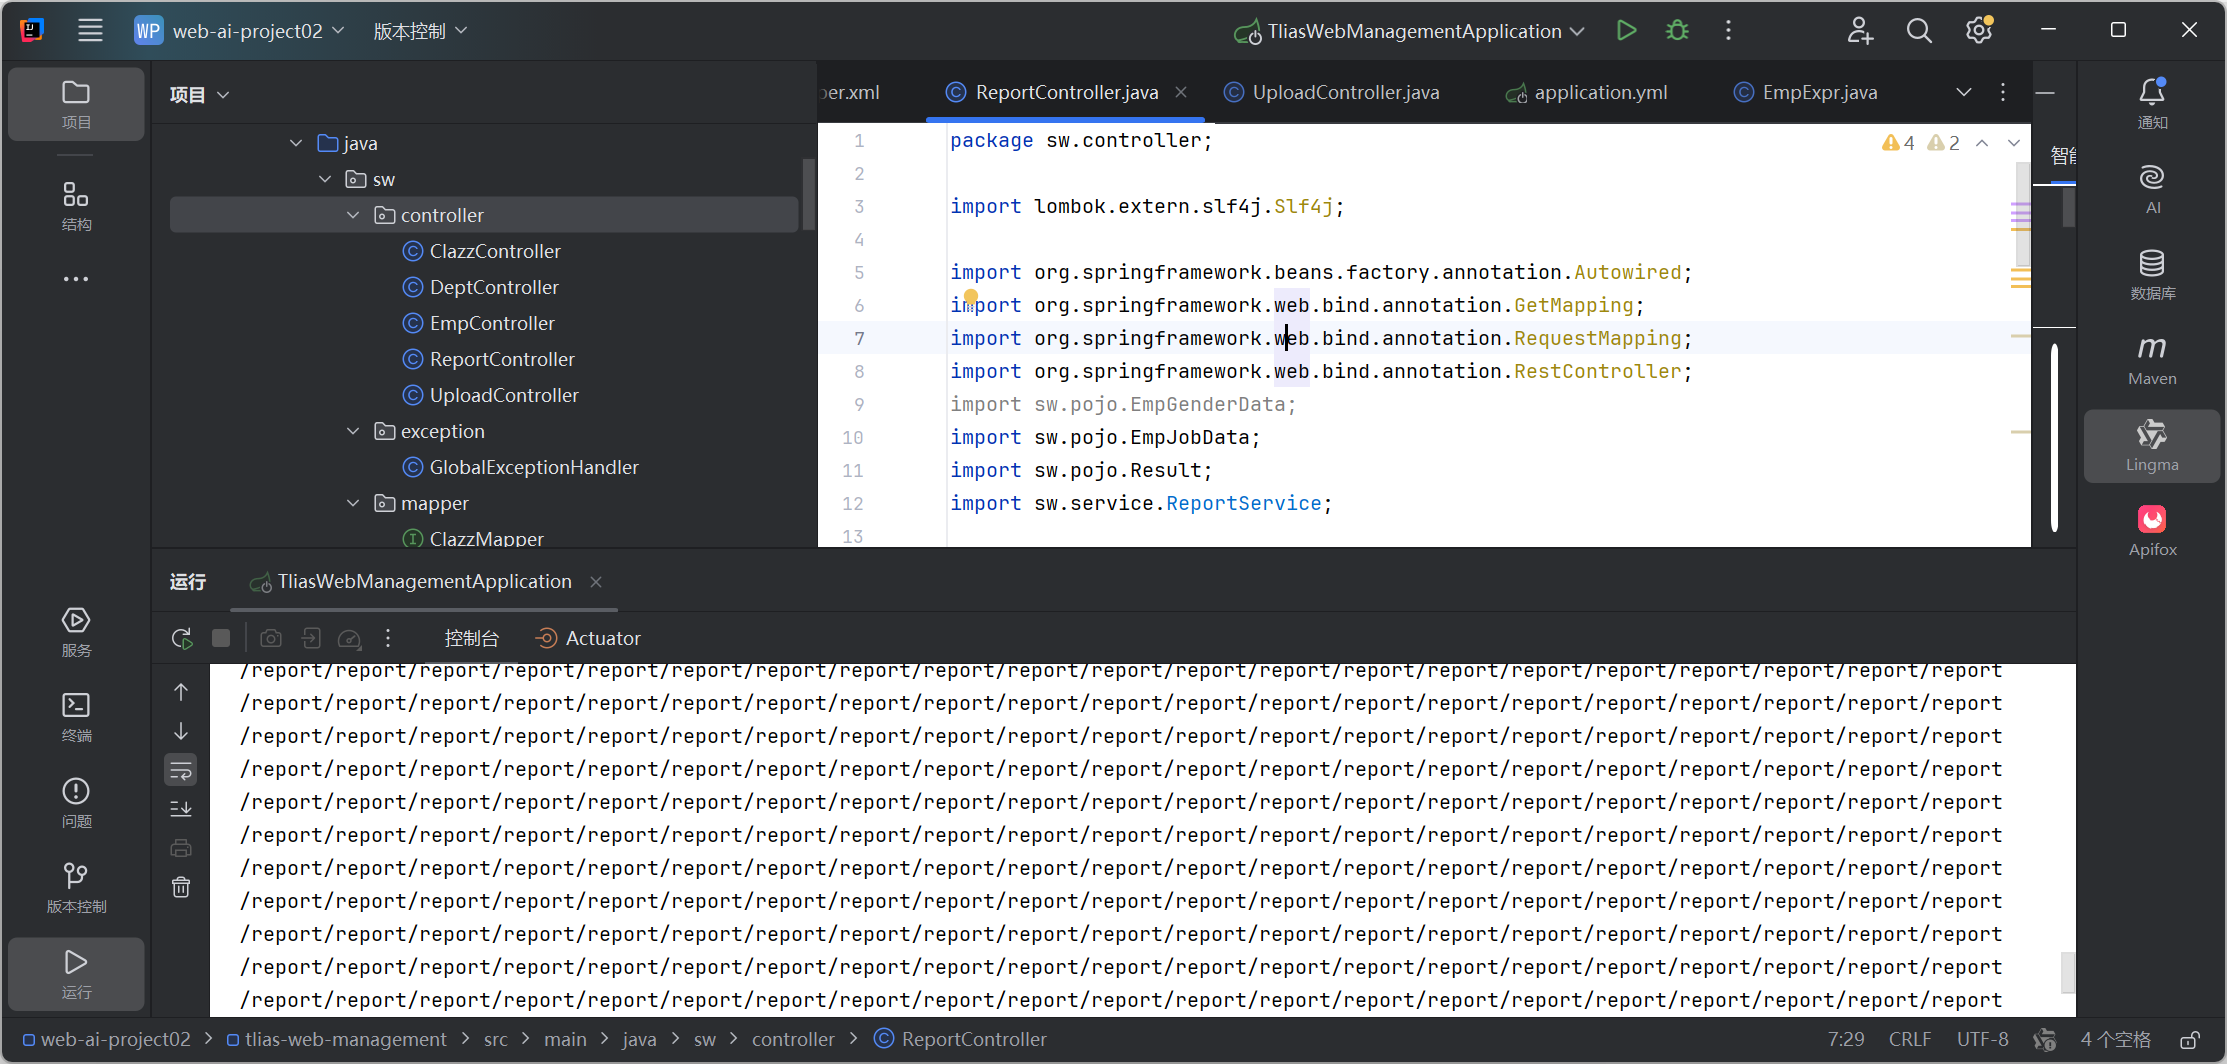Open IDE settings gear
The width and height of the screenshot is (2227, 1064).
click(1979, 31)
